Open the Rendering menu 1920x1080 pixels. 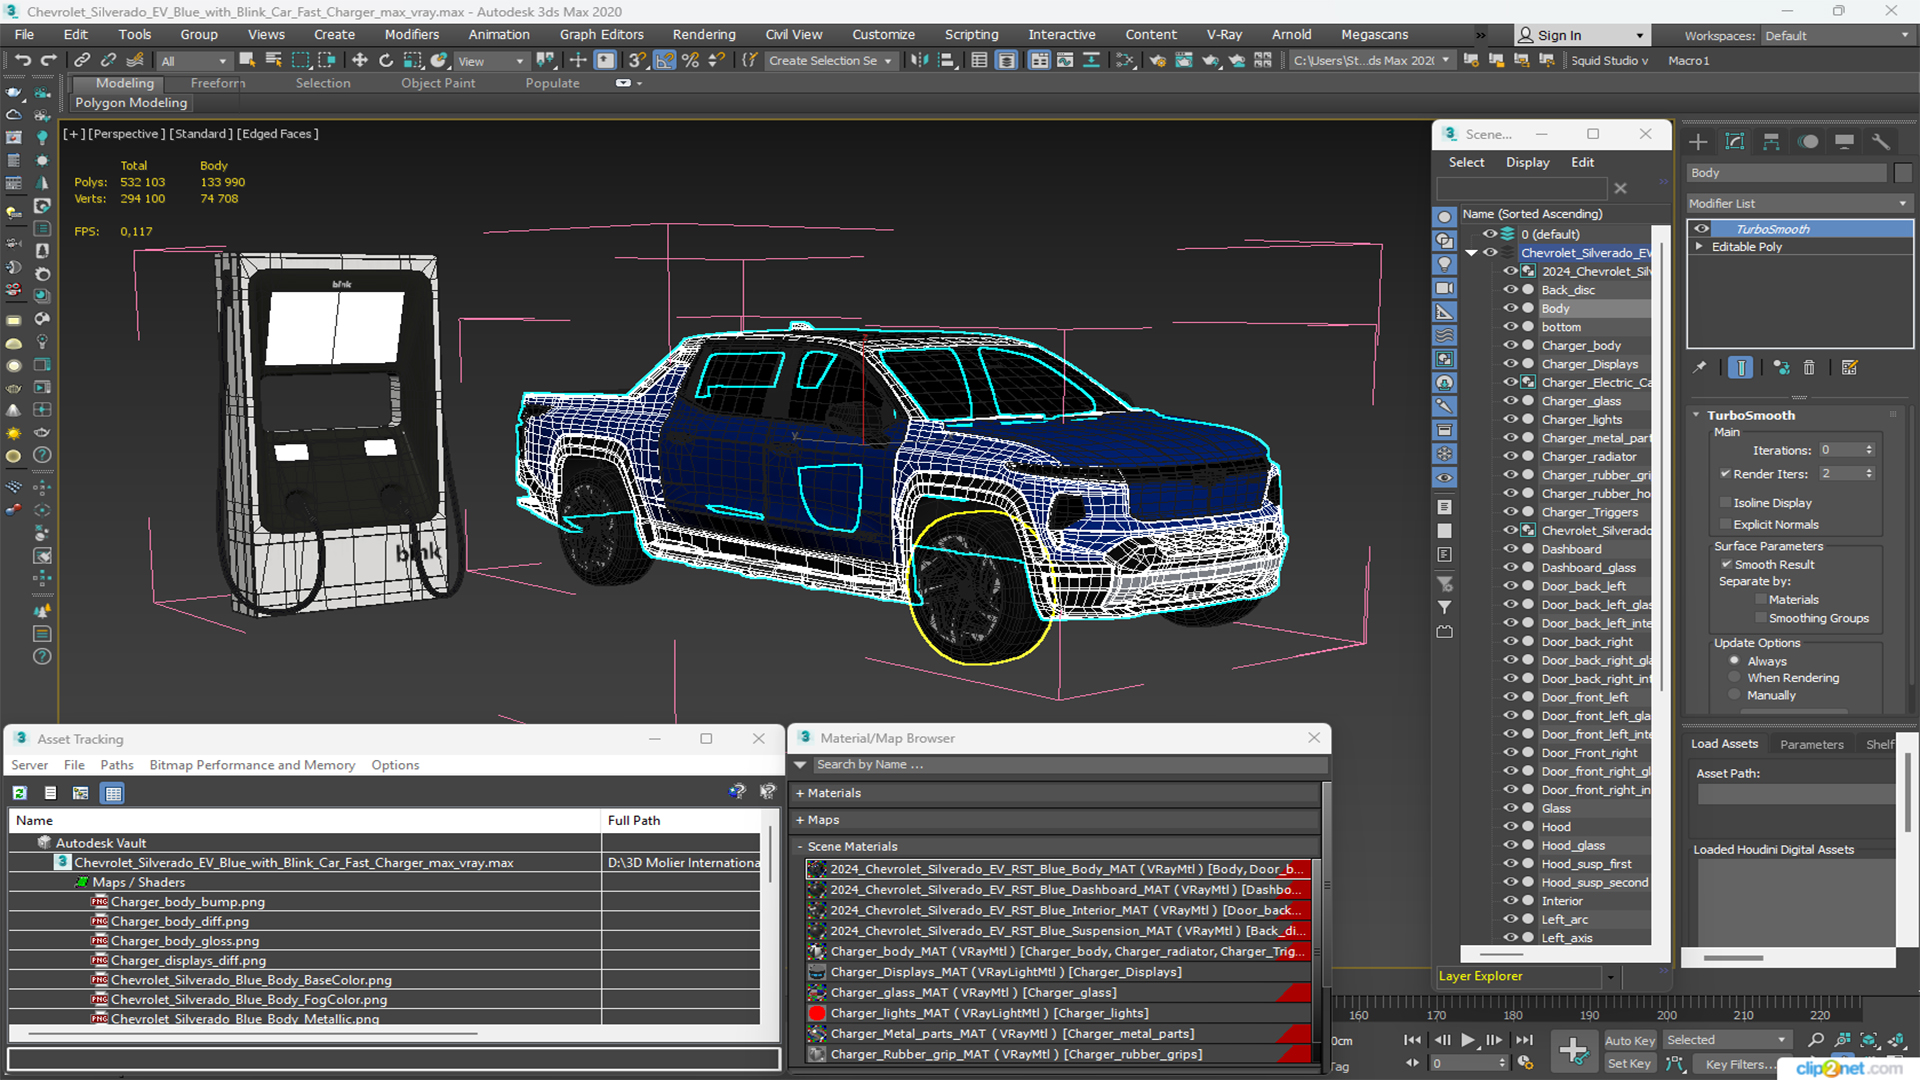click(703, 35)
